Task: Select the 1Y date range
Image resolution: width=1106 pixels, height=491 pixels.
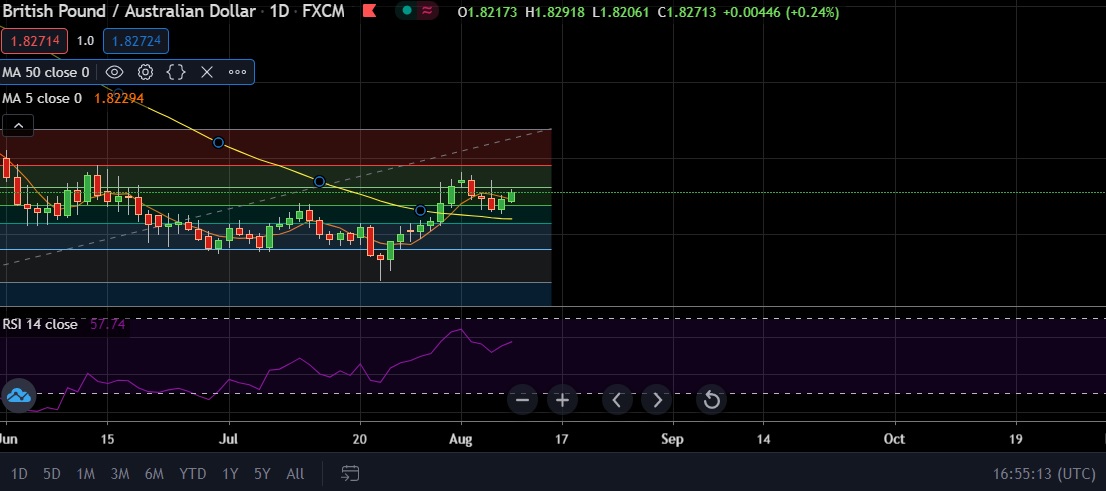Action: coord(230,473)
